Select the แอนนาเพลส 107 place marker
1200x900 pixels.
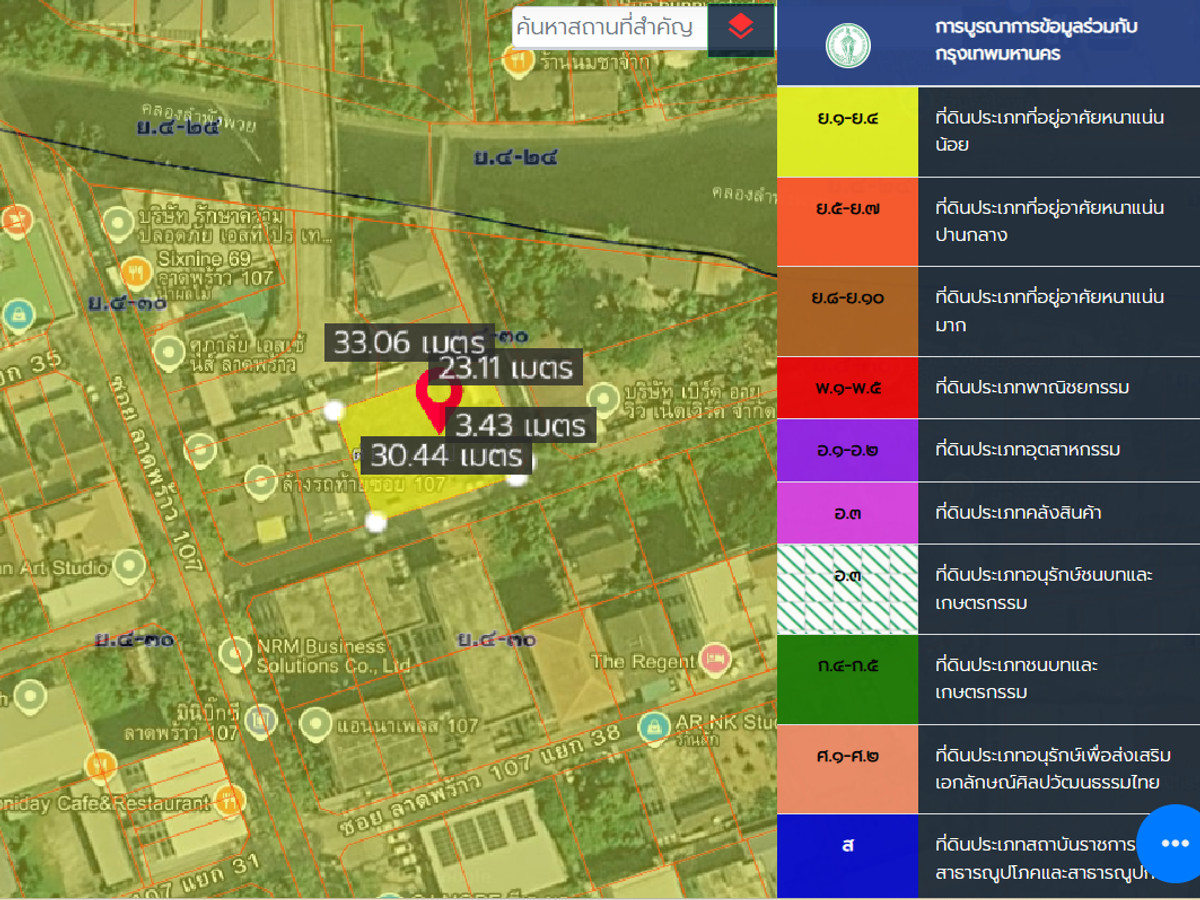pos(316,722)
